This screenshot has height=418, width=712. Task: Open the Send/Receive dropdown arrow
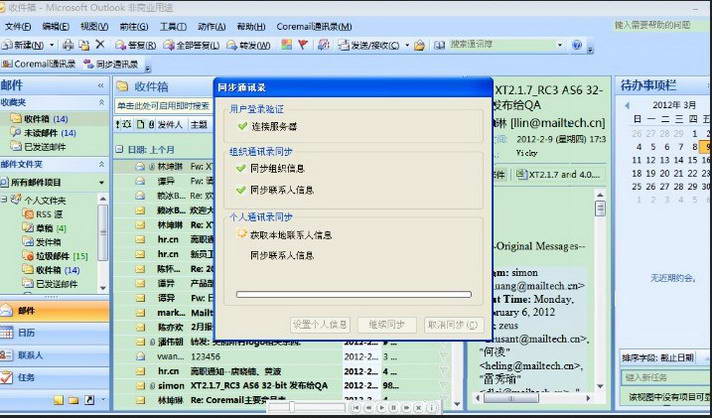407,45
